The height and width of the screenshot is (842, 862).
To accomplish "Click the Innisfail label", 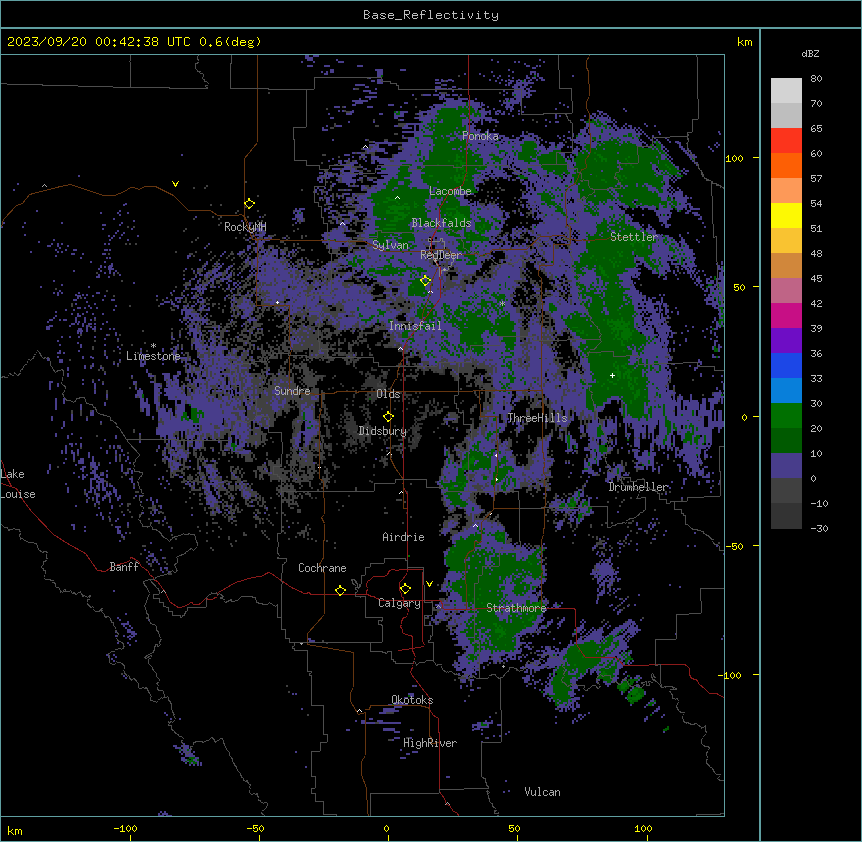I will point(415,326).
